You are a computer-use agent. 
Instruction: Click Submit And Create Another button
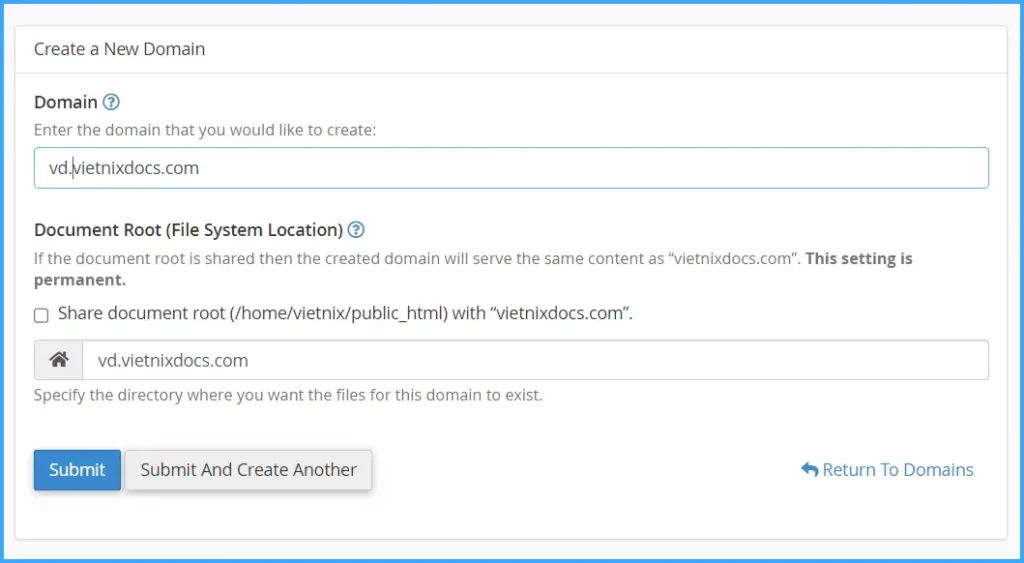[x=248, y=470]
